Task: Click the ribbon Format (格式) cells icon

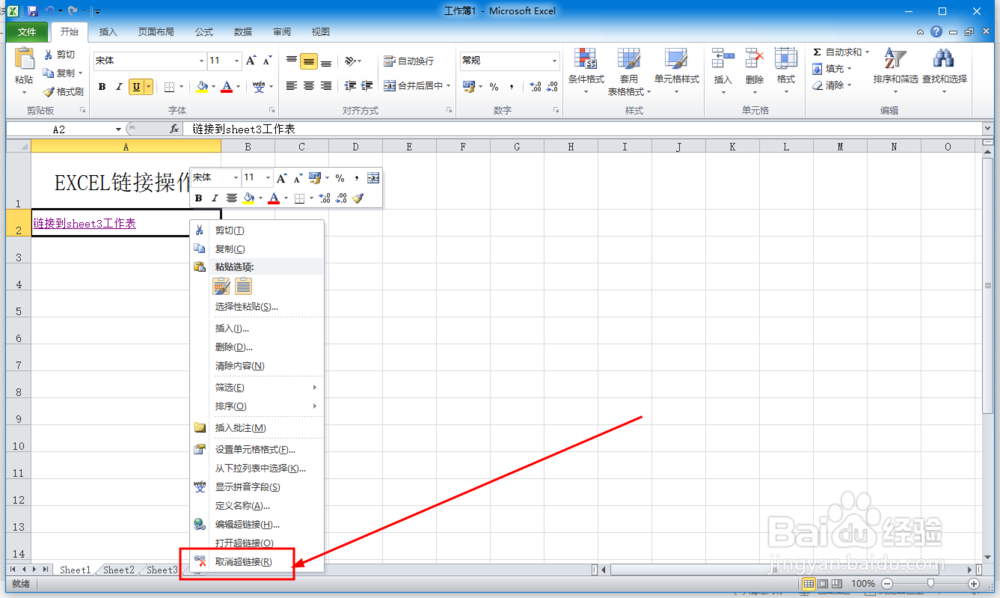Action: (786, 58)
